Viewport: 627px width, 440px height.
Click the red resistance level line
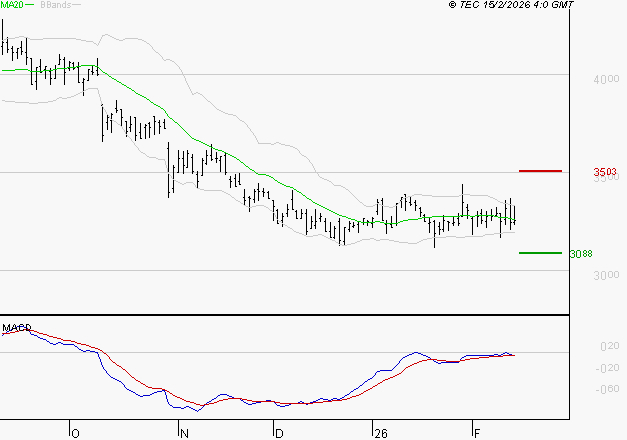(540, 171)
